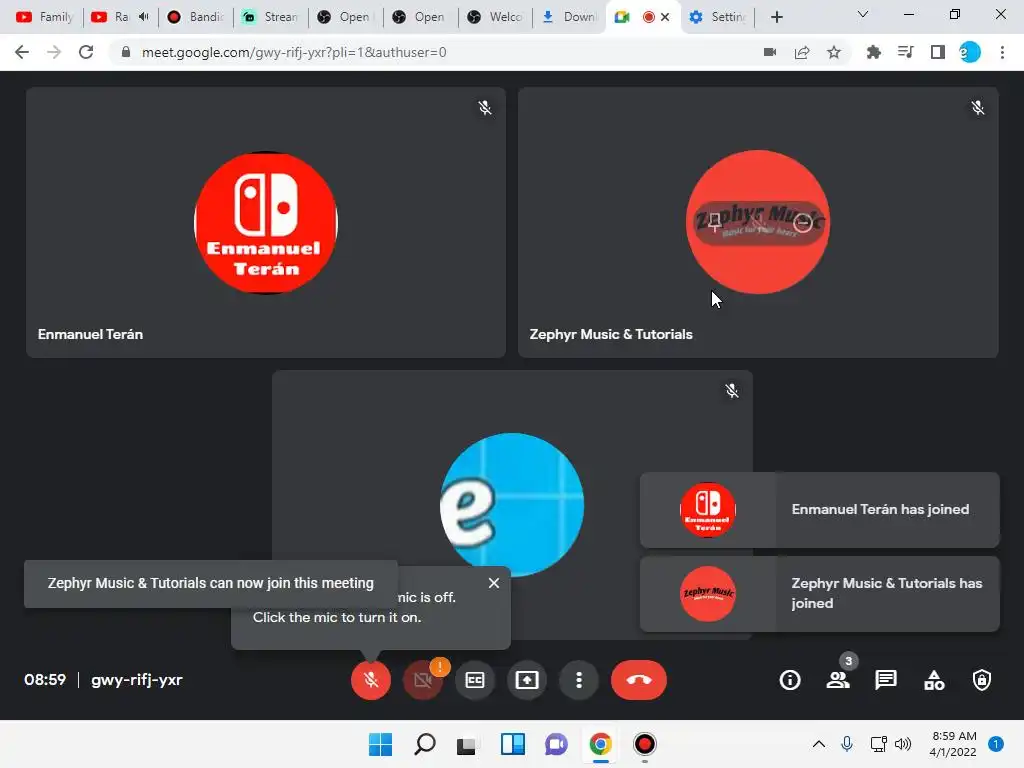Open Task View on taskbar

466,744
